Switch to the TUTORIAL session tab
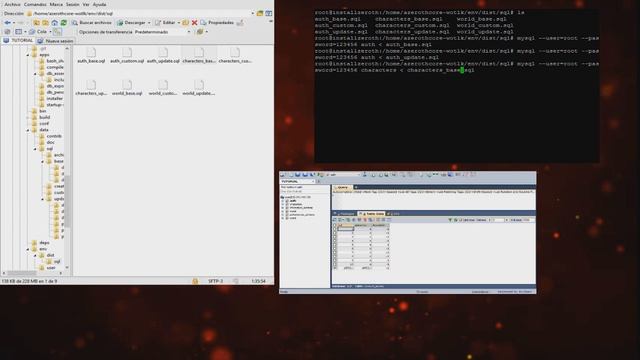 tap(18, 40)
